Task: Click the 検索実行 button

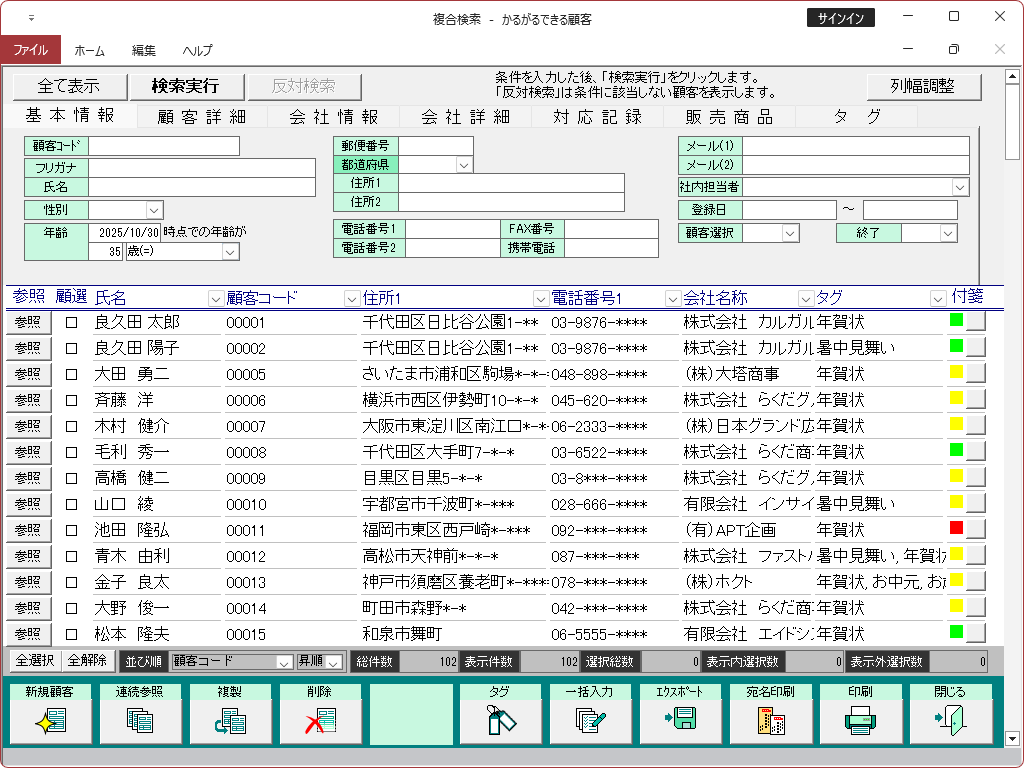Action: coord(185,86)
